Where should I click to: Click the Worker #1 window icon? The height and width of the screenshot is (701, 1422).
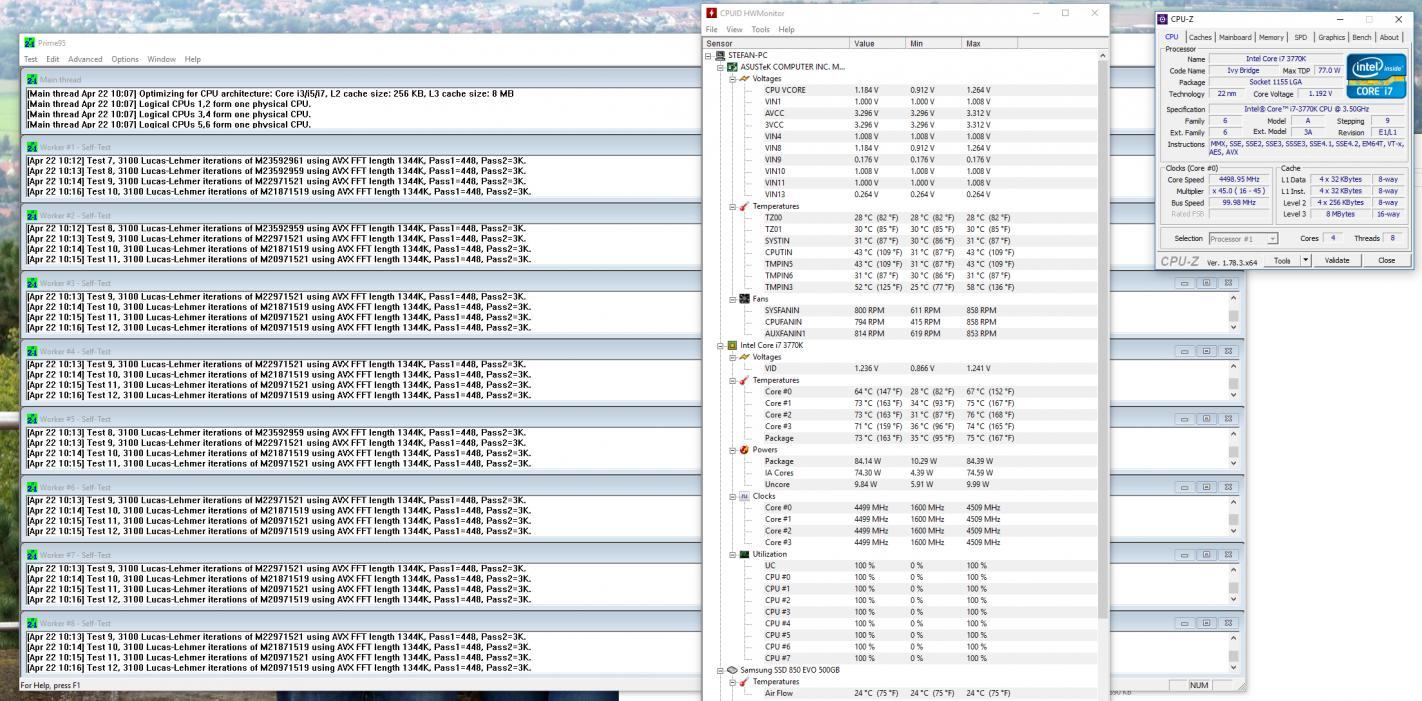coord(33,148)
